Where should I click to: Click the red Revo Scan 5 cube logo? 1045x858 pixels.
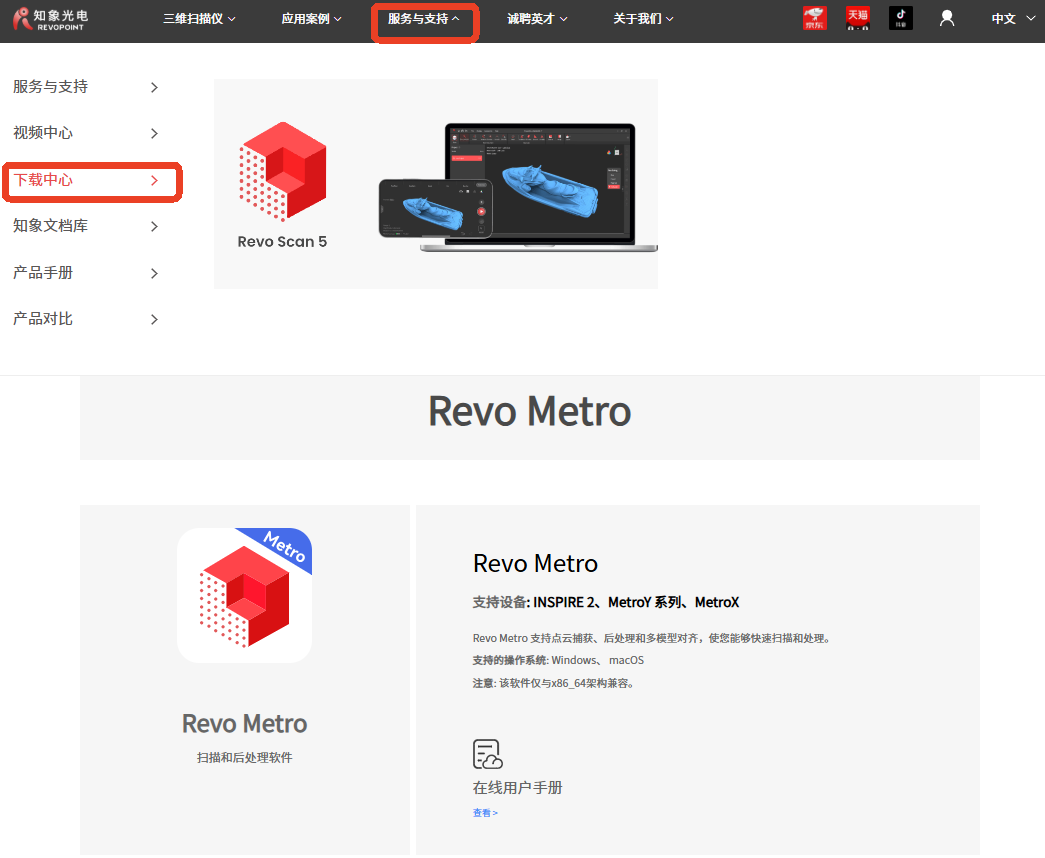click(283, 170)
